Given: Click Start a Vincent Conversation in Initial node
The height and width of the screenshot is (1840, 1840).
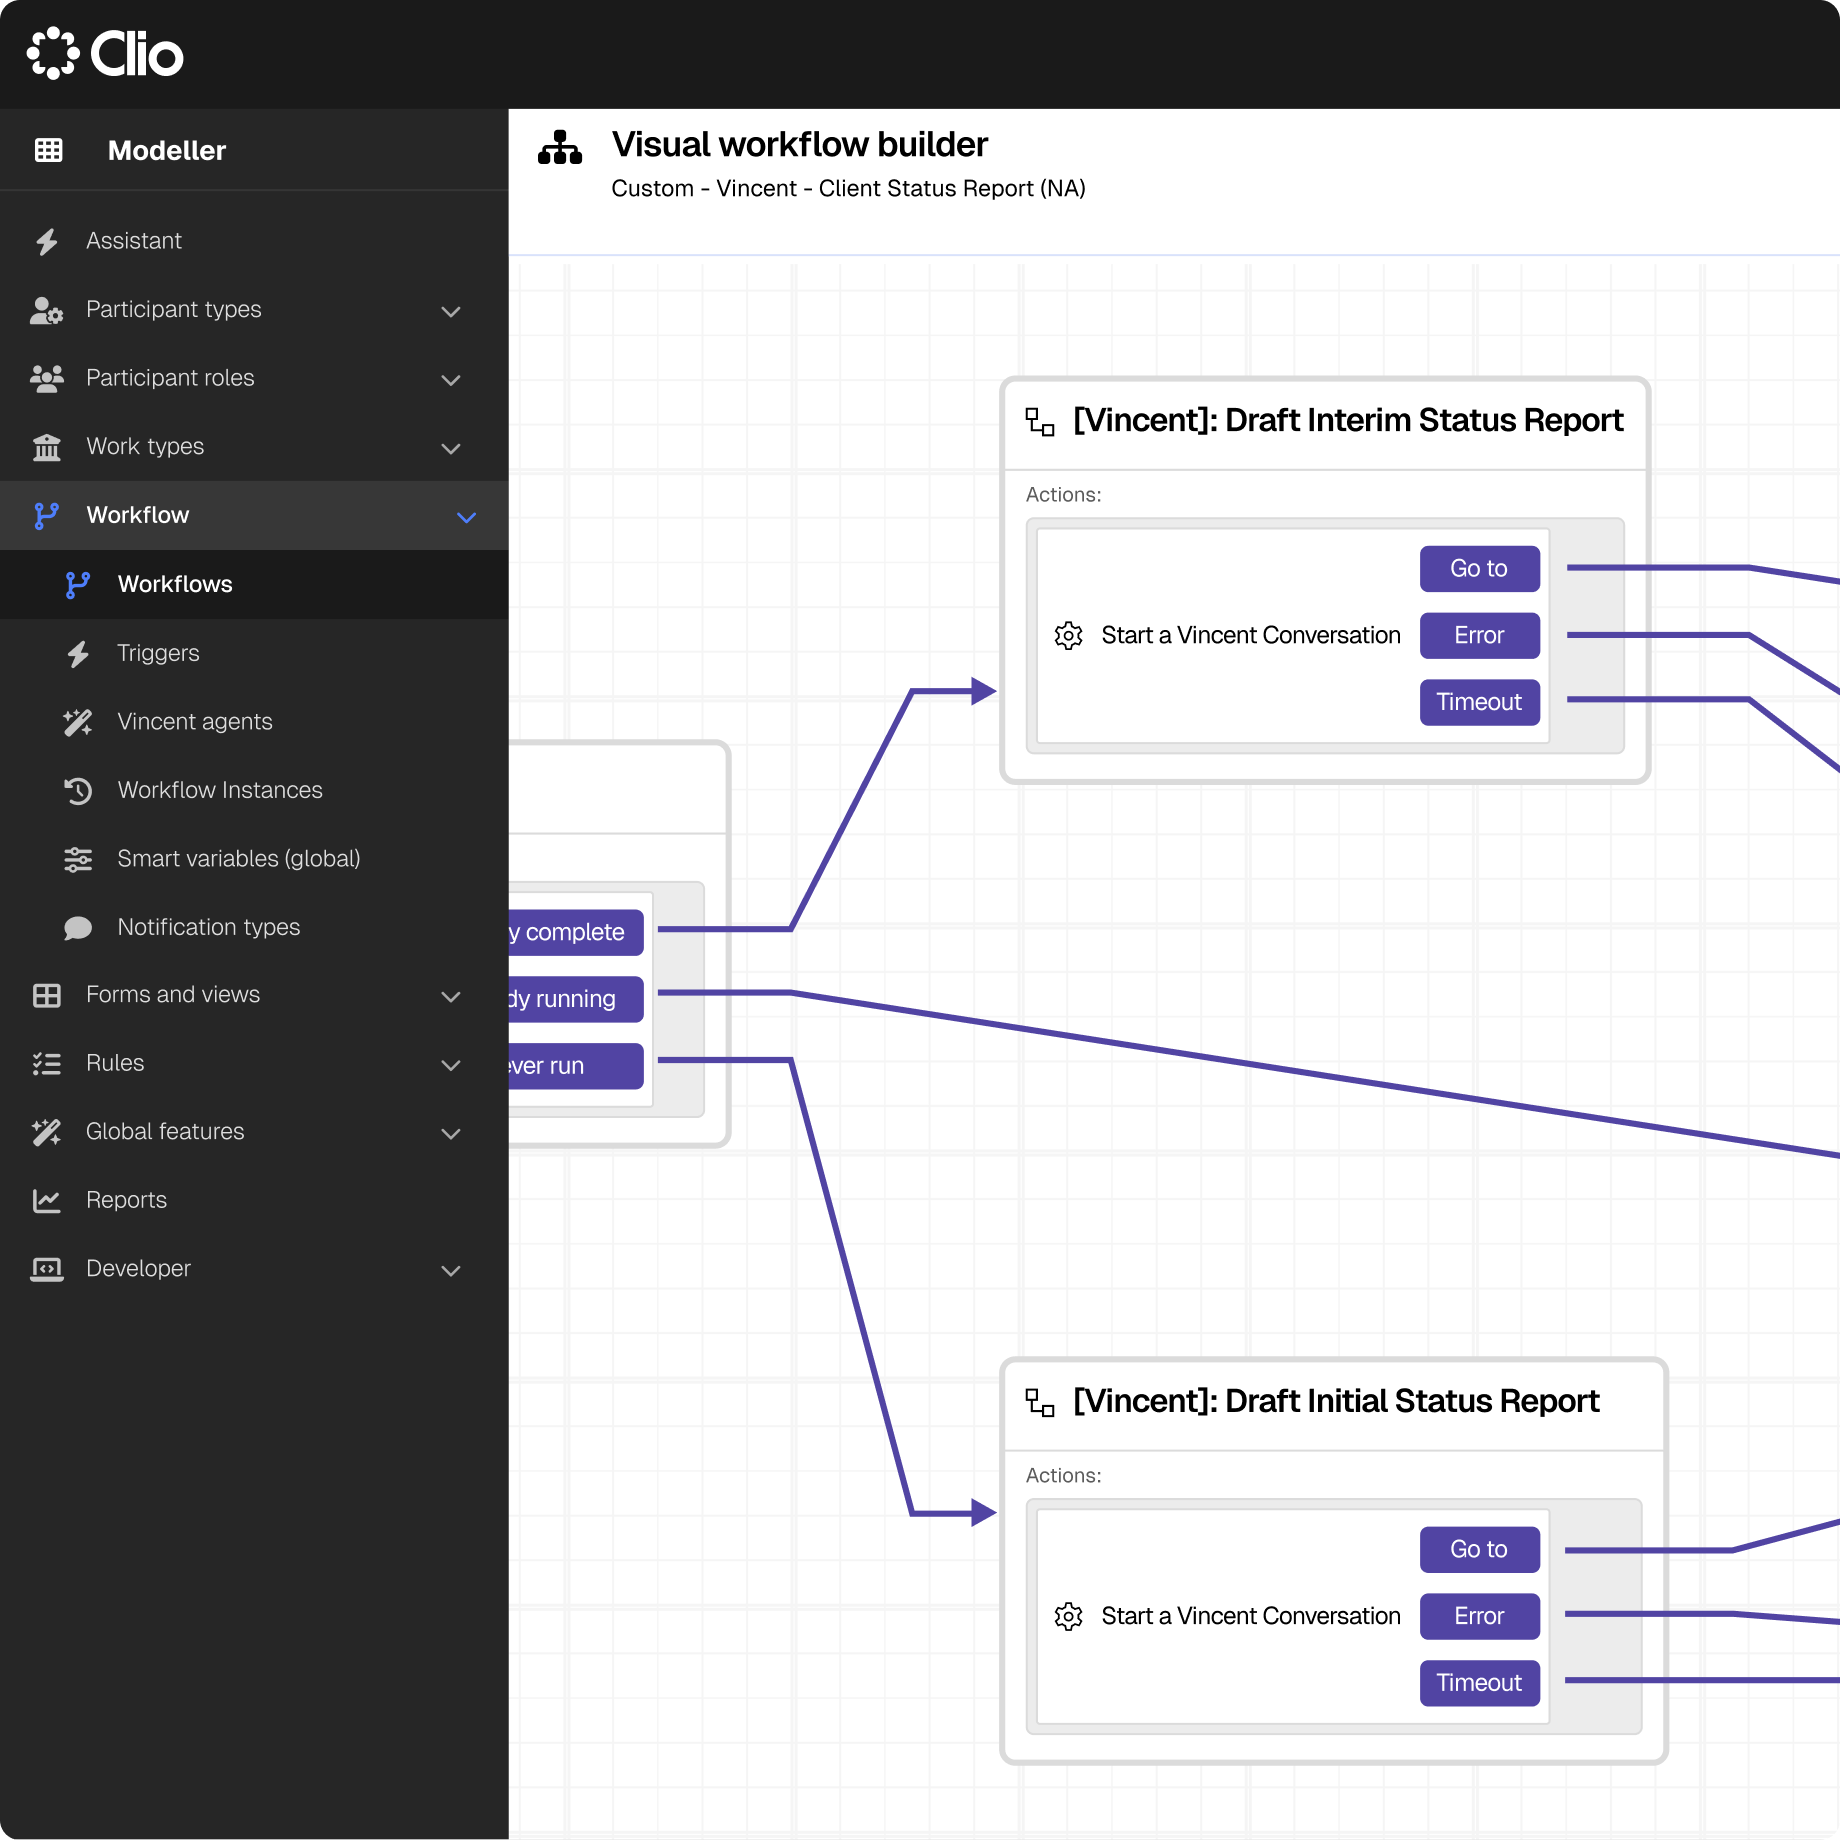Looking at the screenshot, I should (x=1251, y=1616).
